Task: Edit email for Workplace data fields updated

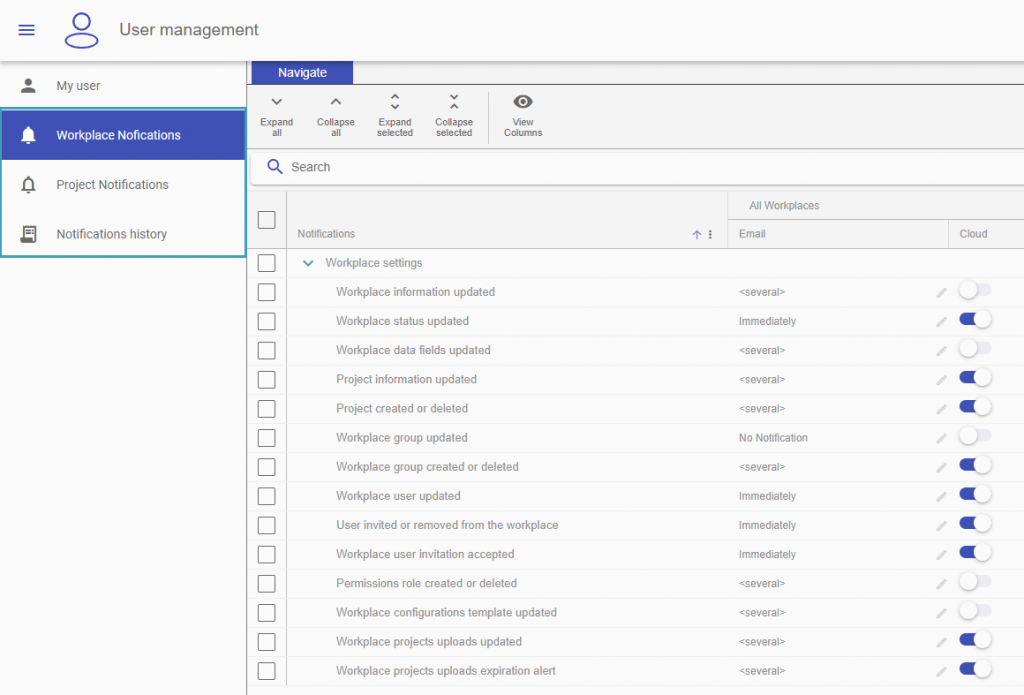Action: click(941, 351)
